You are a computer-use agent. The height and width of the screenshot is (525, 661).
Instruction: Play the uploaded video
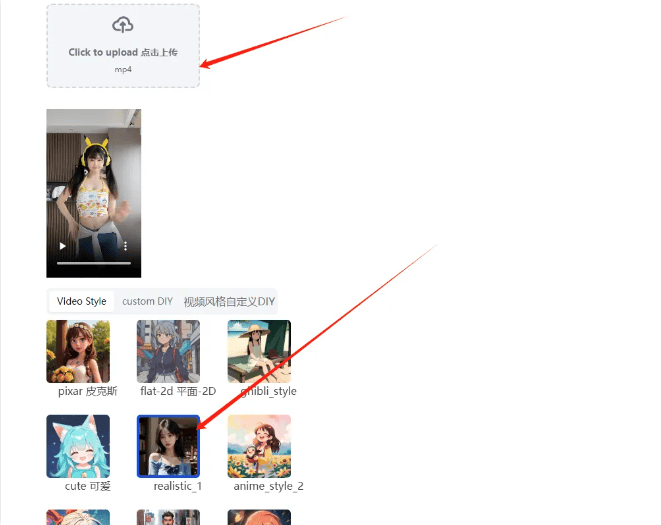[63, 246]
